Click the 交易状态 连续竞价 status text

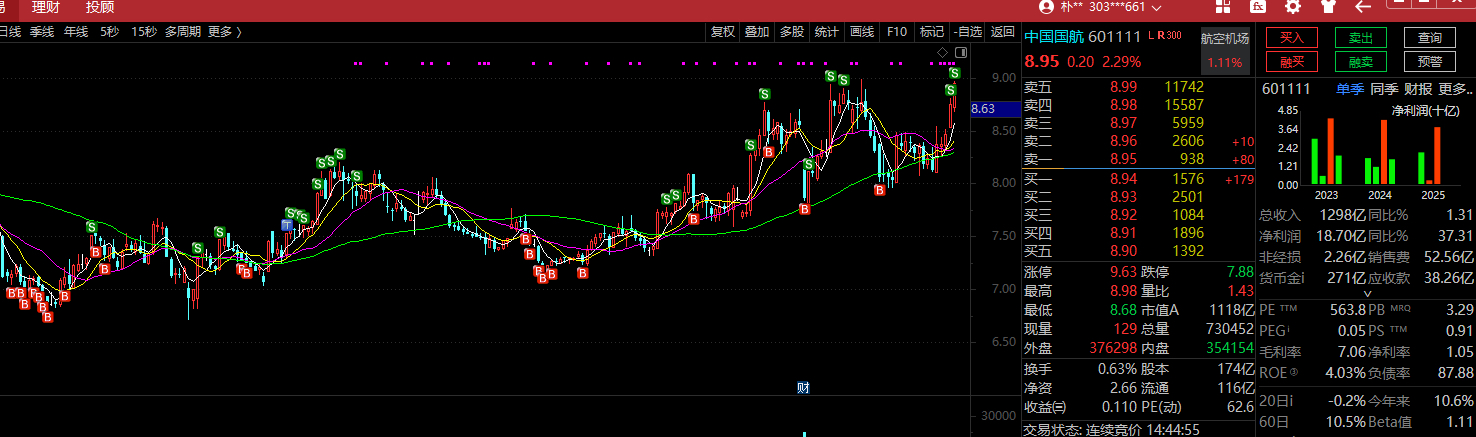pos(1113,429)
